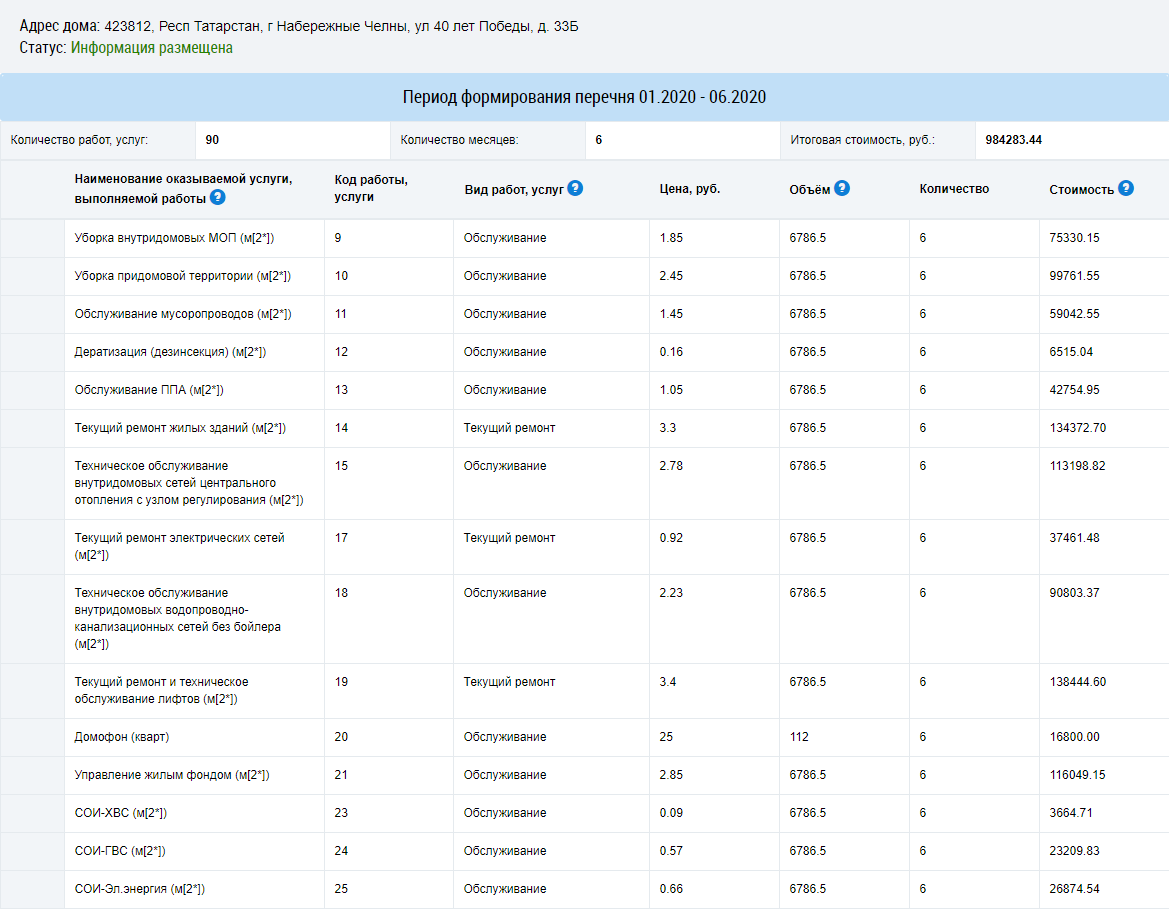The height and width of the screenshot is (910, 1169).
Task: Click help icon next to Стоимость header
Action: click(1126, 189)
